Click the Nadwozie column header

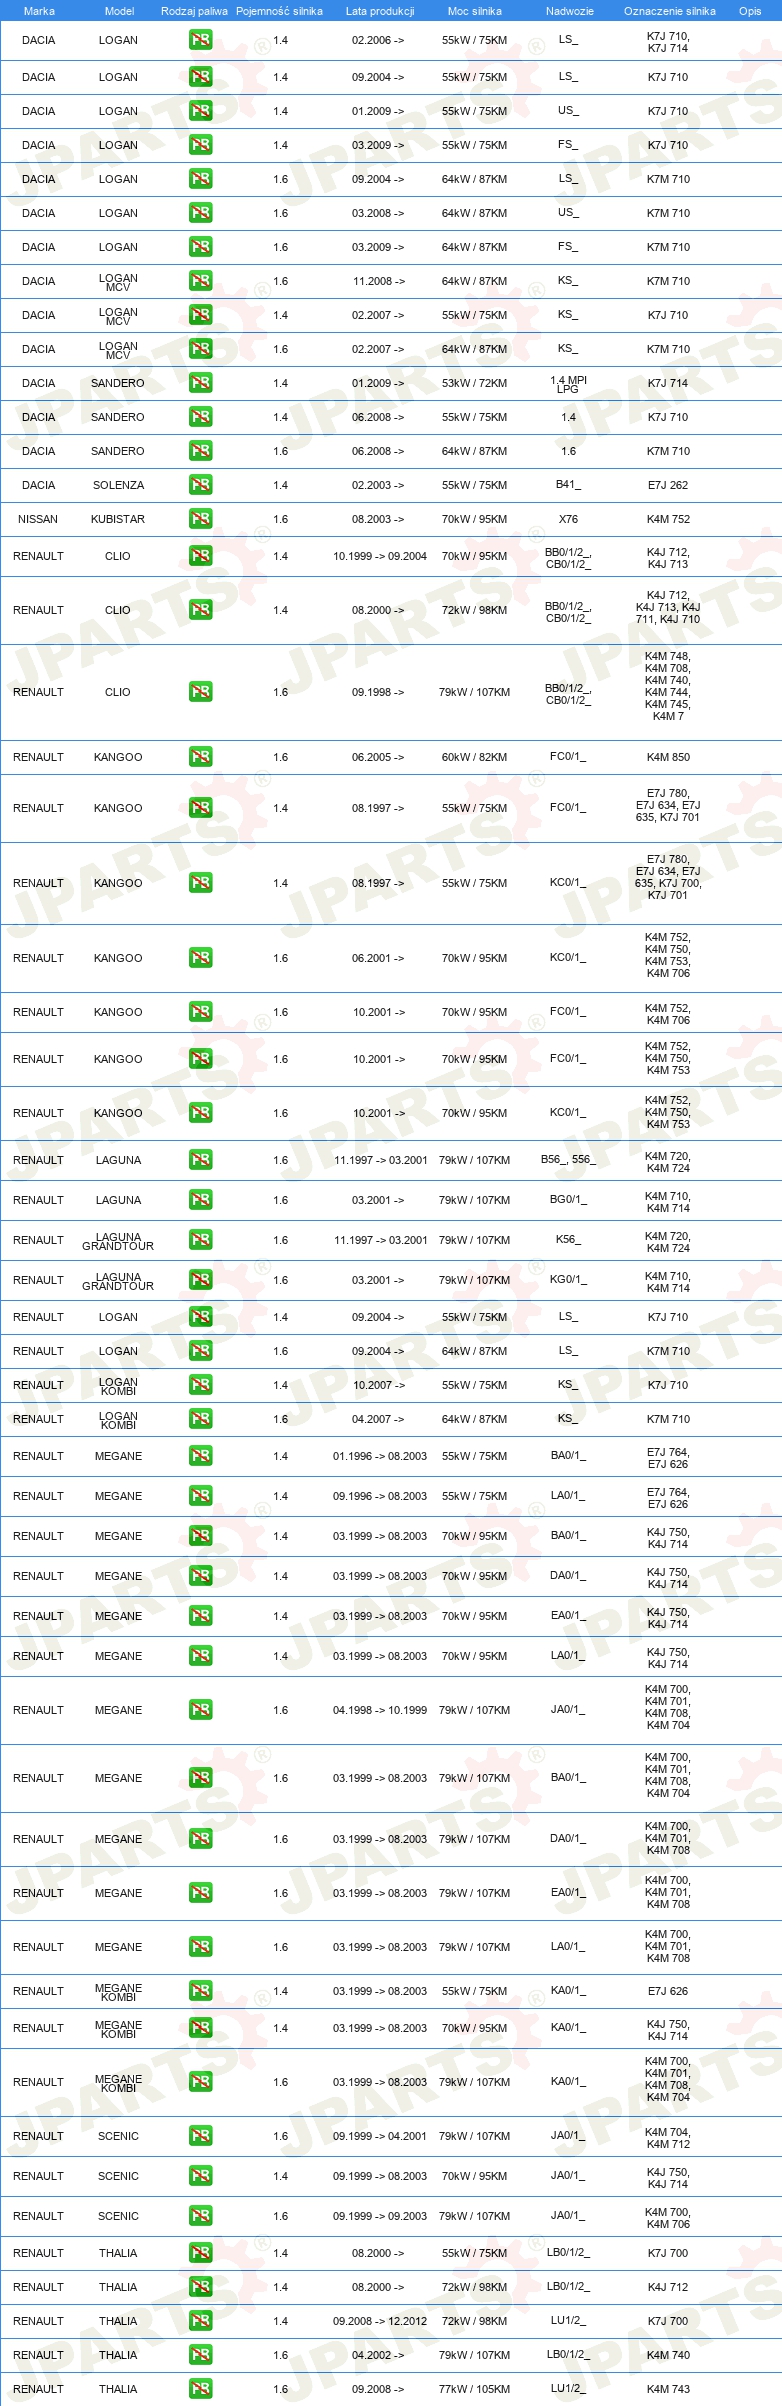point(570,11)
